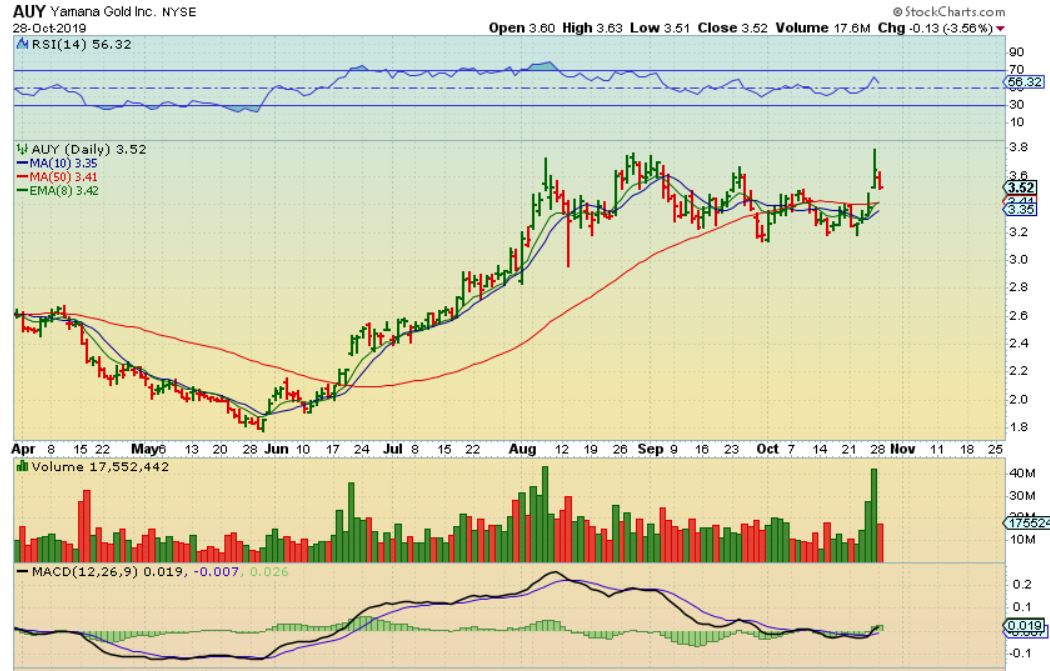
Task: Click the 'Chg -0.13 (-3.56%)' value
Action: (935, 28)
